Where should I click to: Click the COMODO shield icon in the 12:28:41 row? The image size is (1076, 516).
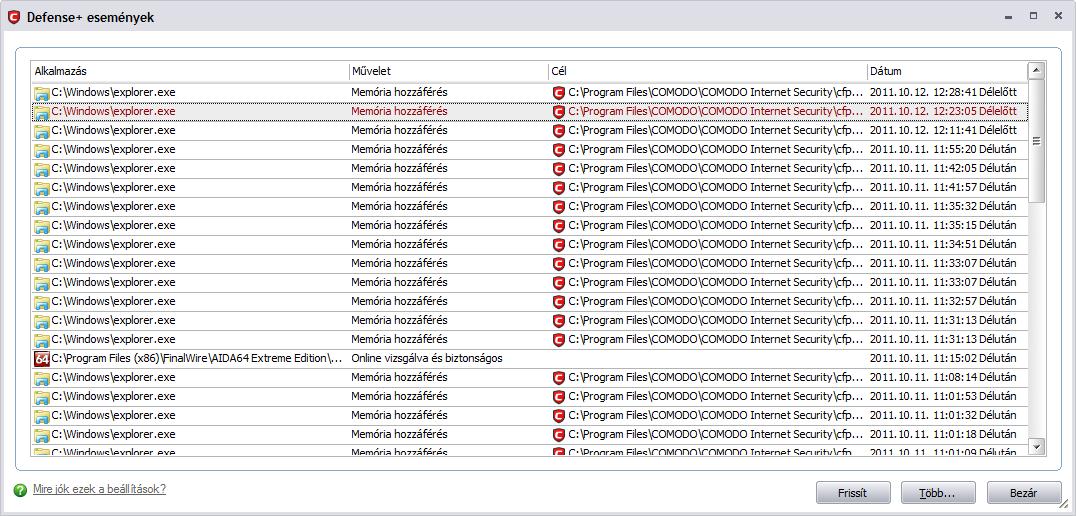click(x=559, y=93)
